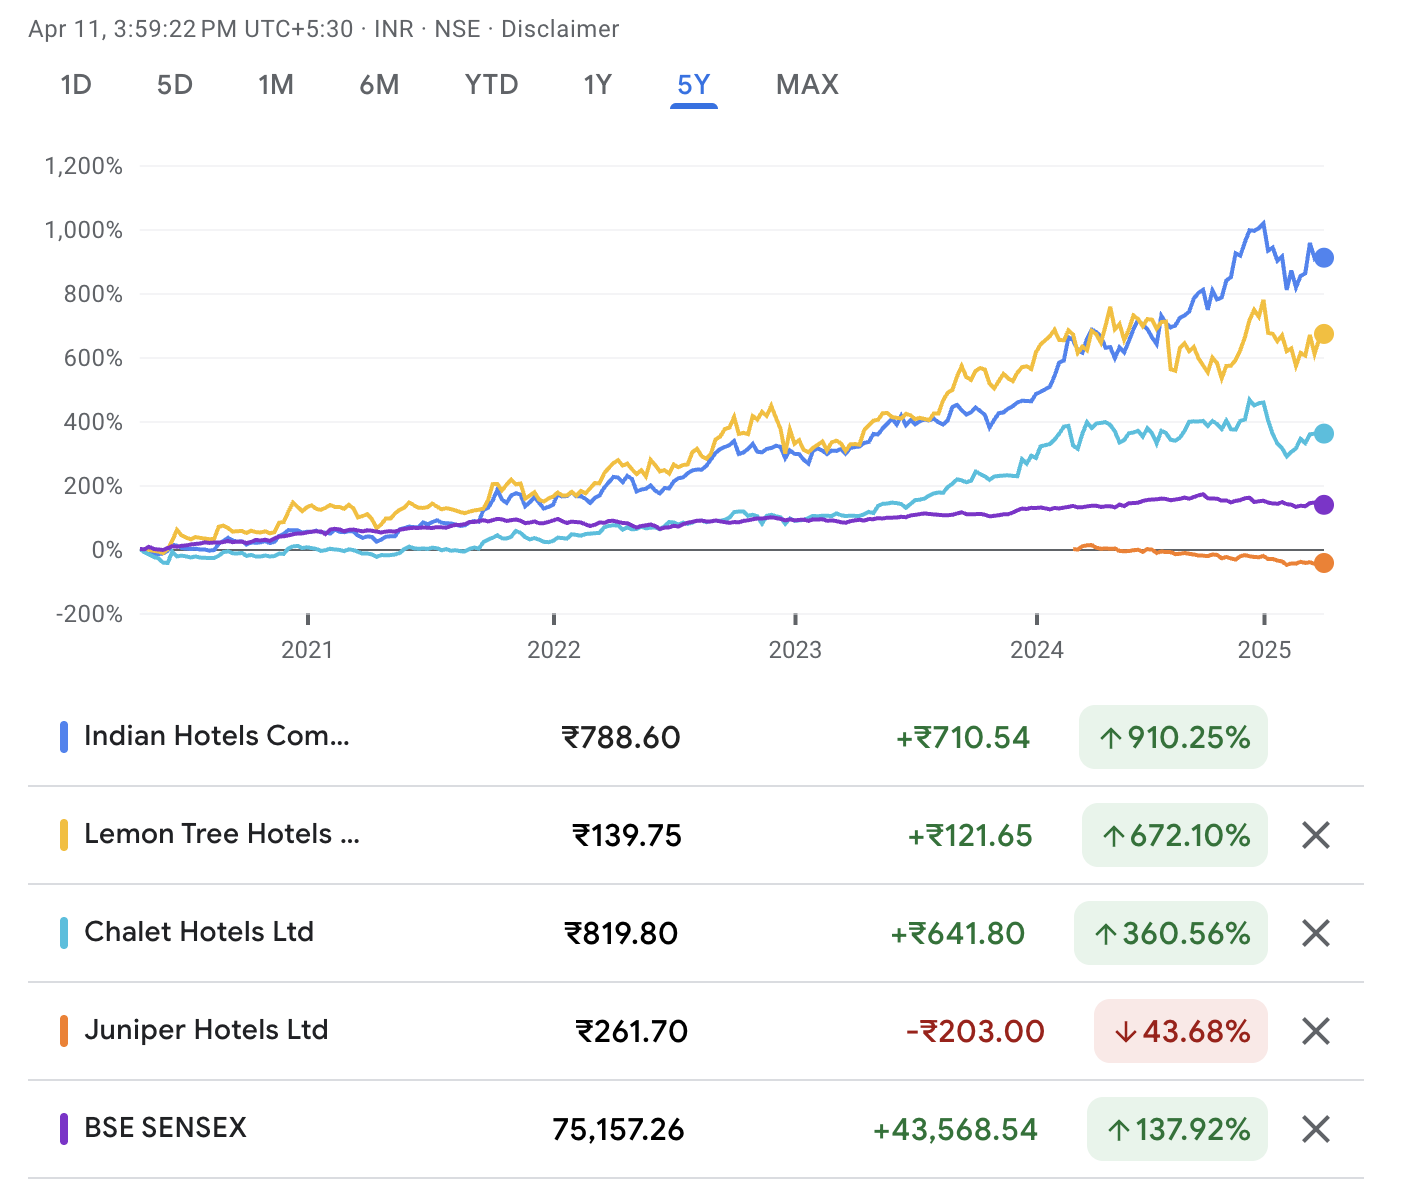Remove Juniper Hotels Ltd from comparison

point(1315,1031)
